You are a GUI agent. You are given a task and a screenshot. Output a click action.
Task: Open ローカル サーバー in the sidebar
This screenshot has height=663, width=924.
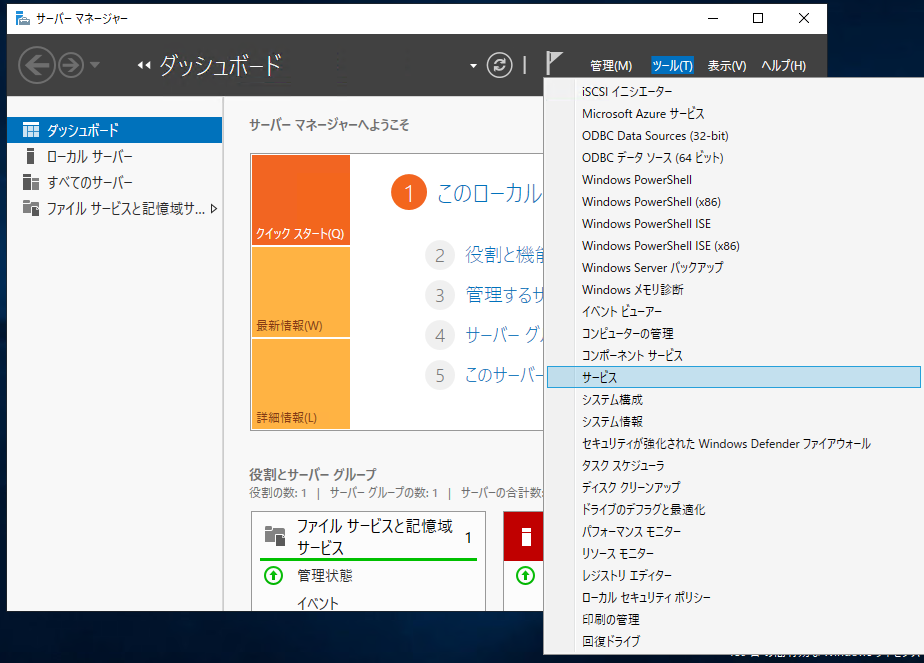click(x=60, y=154)
